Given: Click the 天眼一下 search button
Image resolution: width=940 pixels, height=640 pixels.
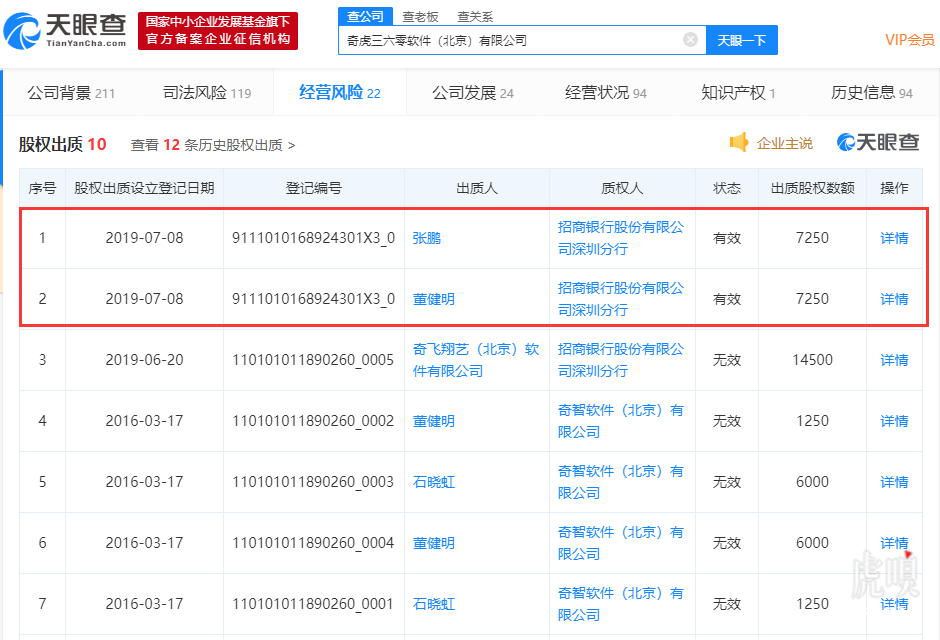Looking at the screenshot, I should tap(742, 40).
